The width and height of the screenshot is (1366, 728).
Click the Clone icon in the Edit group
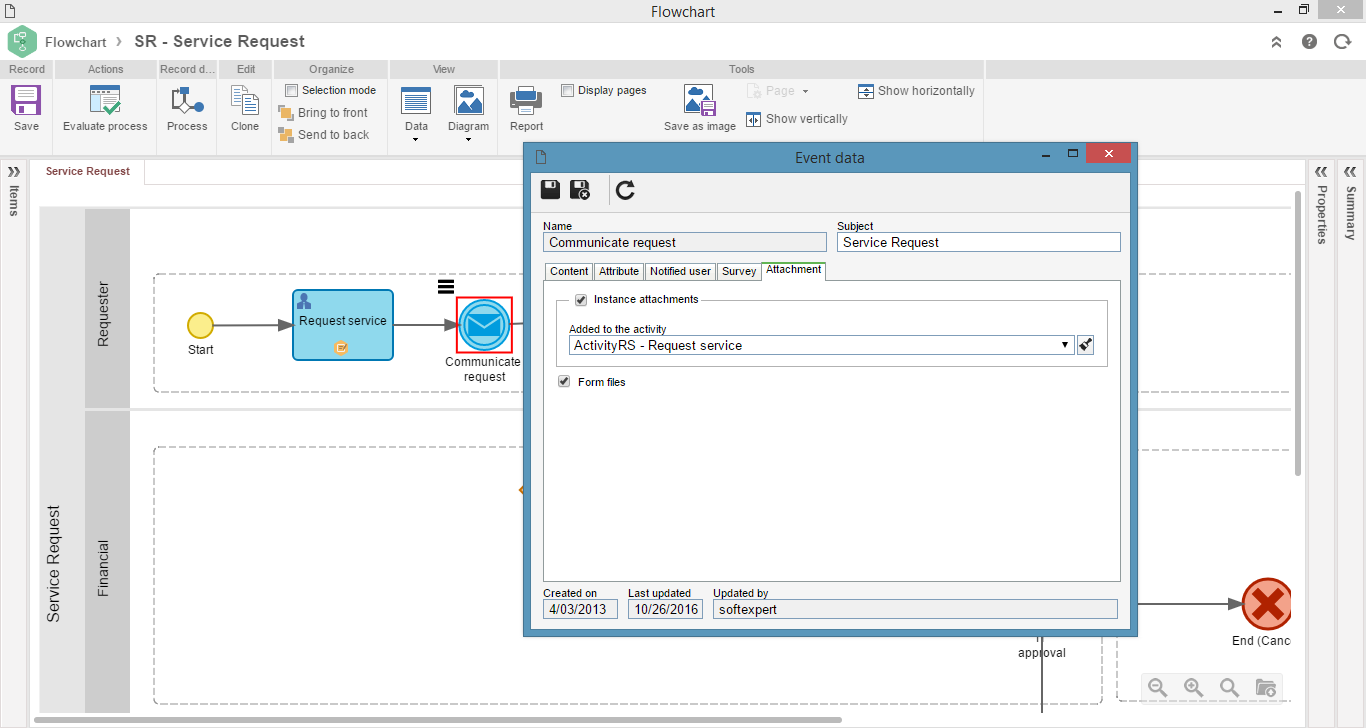[245, 101]
